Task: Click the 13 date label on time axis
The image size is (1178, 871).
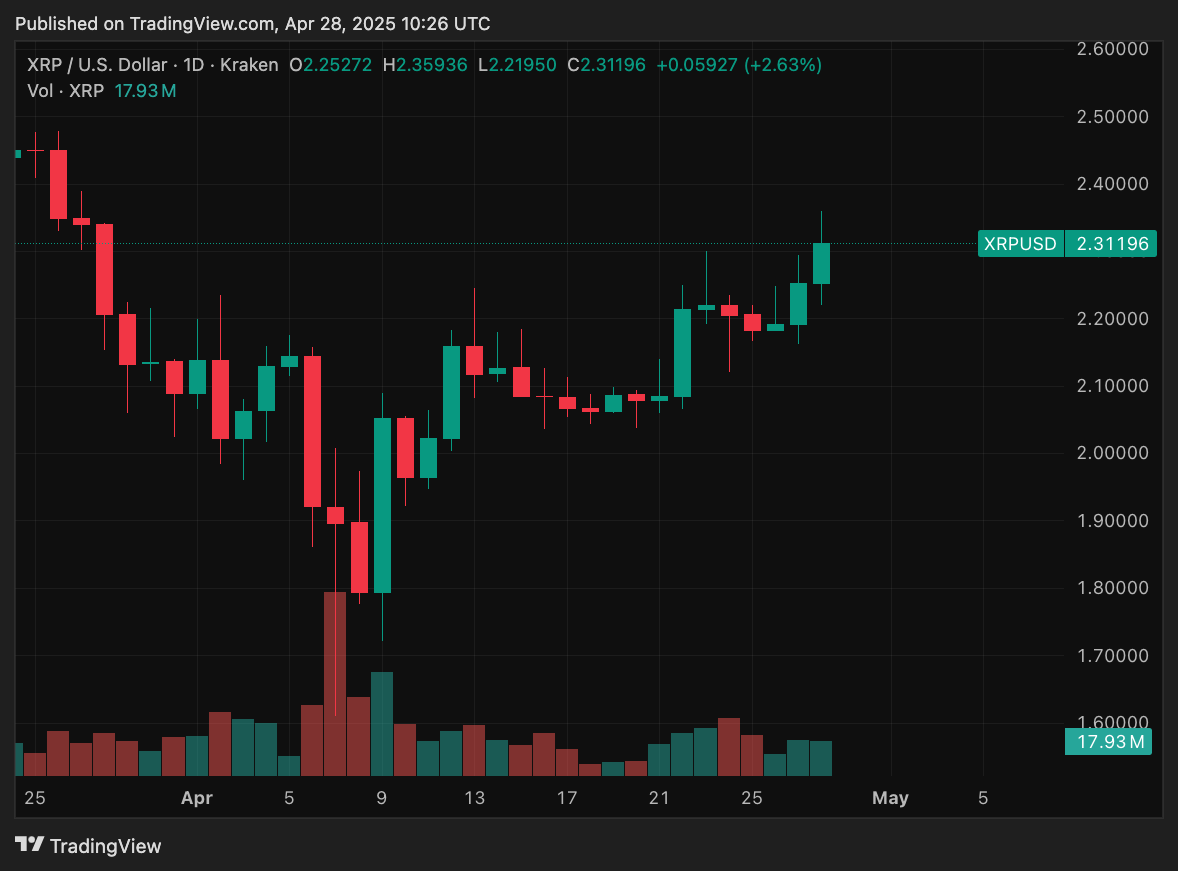Action: coord(474,798)
